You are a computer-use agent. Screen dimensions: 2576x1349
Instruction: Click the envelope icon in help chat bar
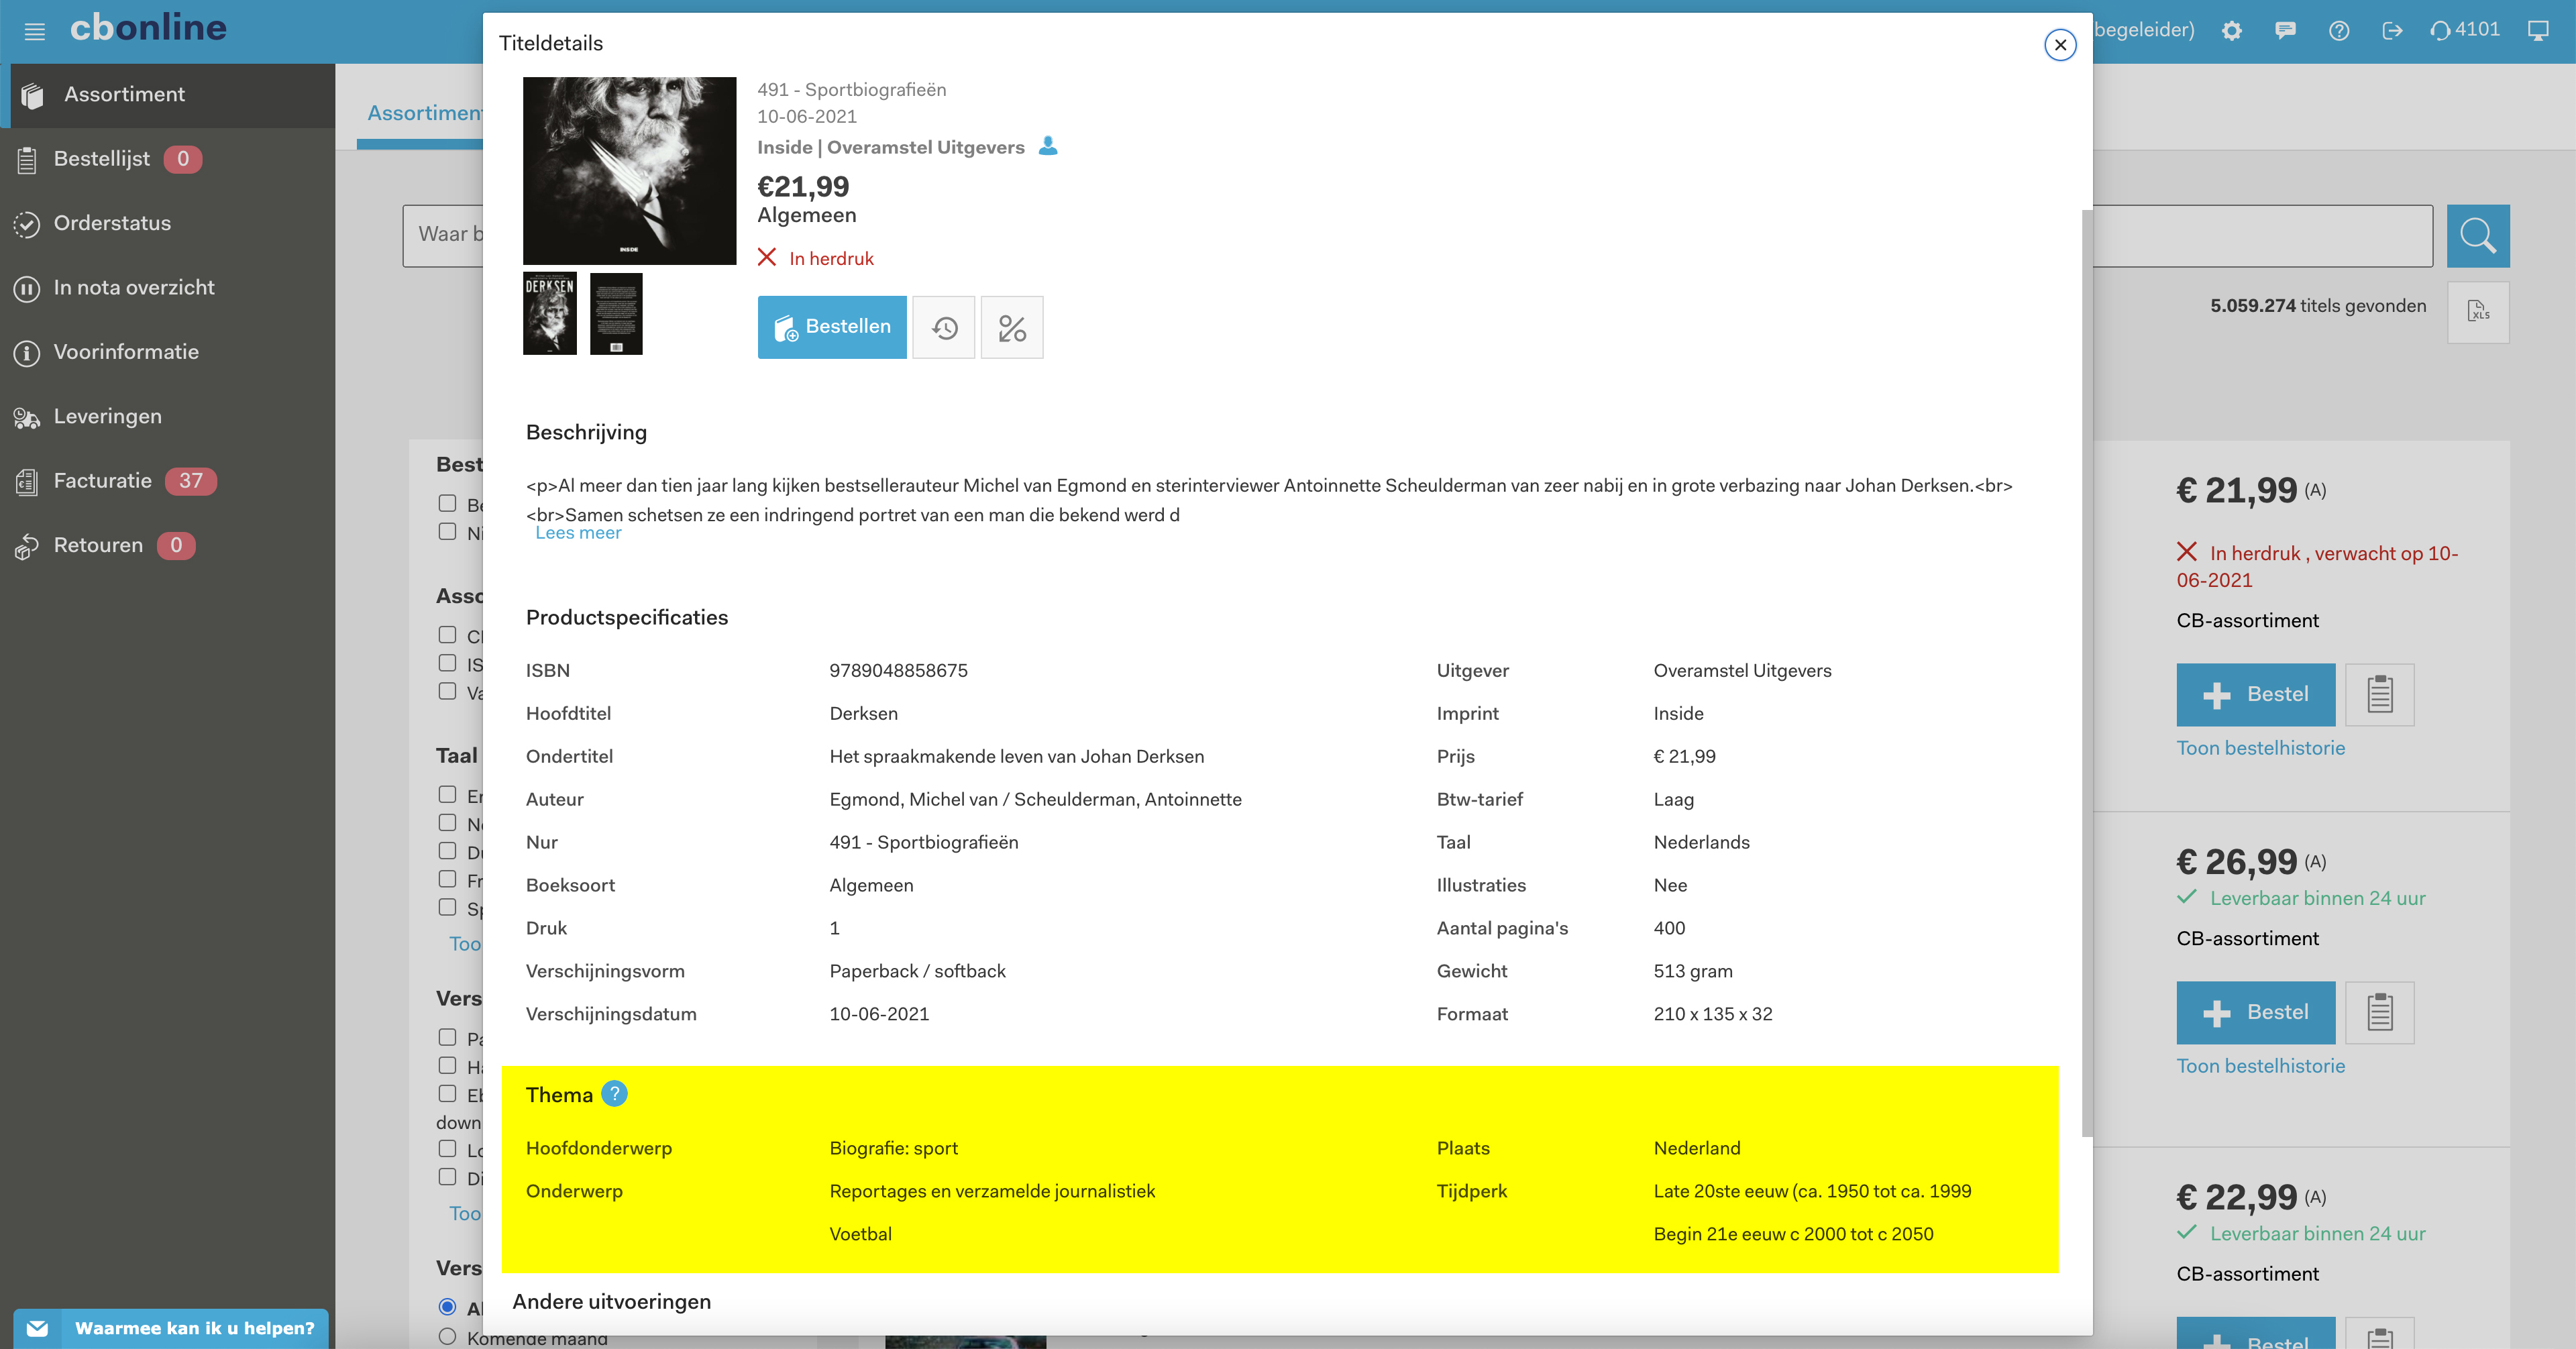(x=37, y=1328)
